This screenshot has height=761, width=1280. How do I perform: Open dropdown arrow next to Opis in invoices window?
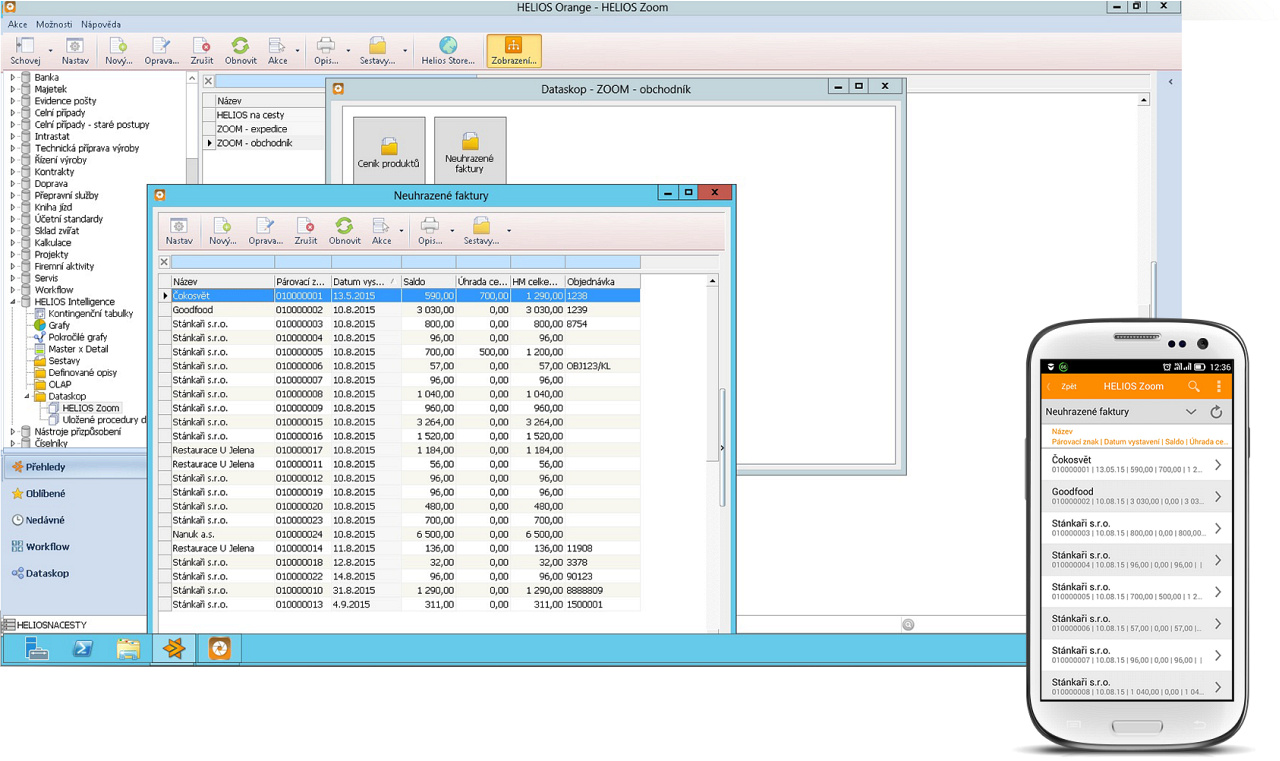tap(452, 232)
